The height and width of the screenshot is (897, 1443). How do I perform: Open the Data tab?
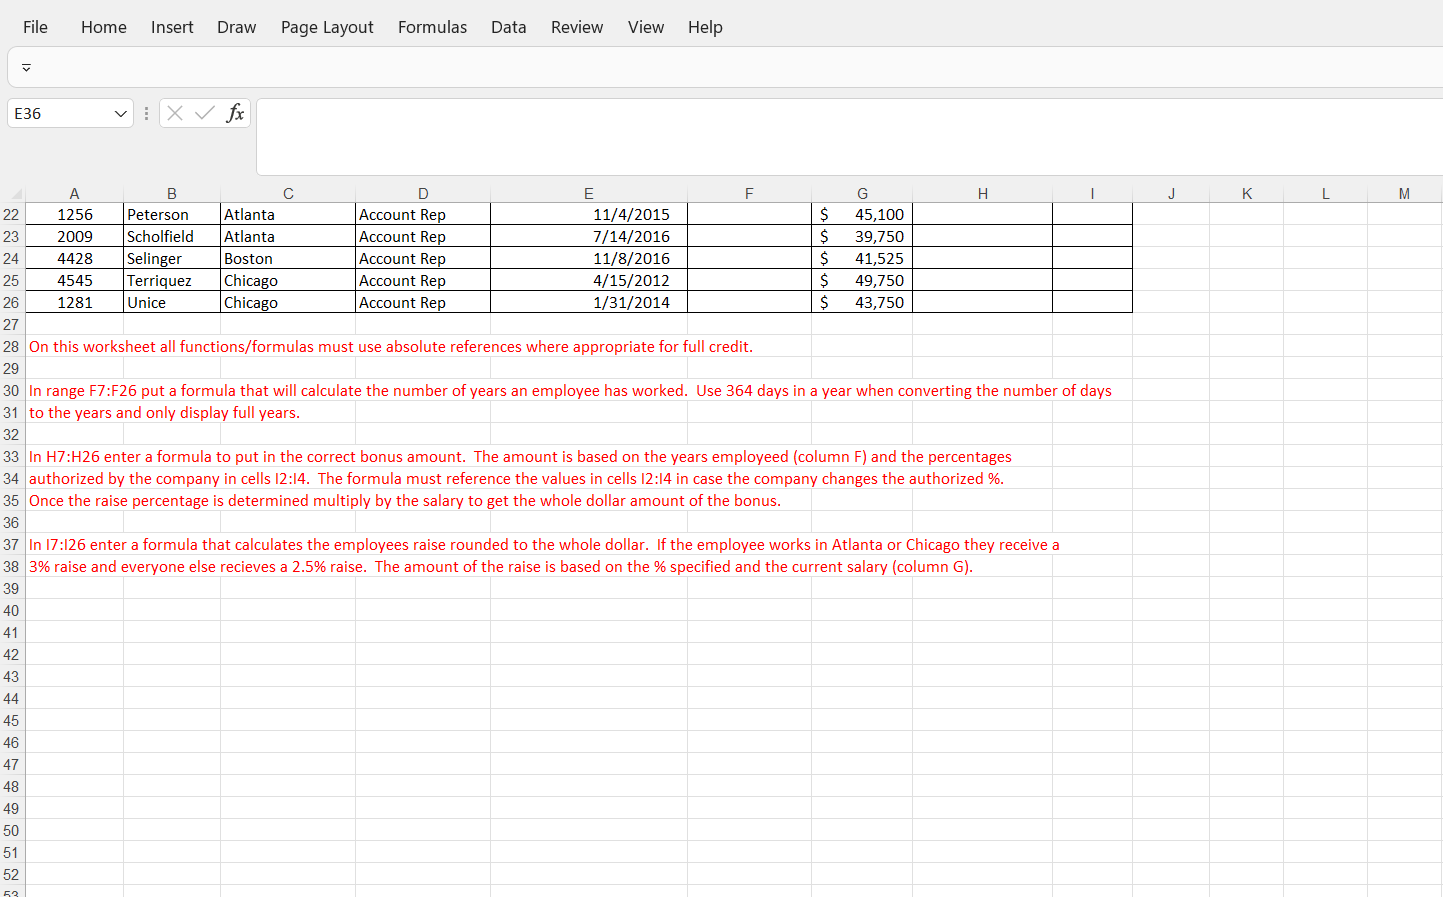(x=508, y=27)
